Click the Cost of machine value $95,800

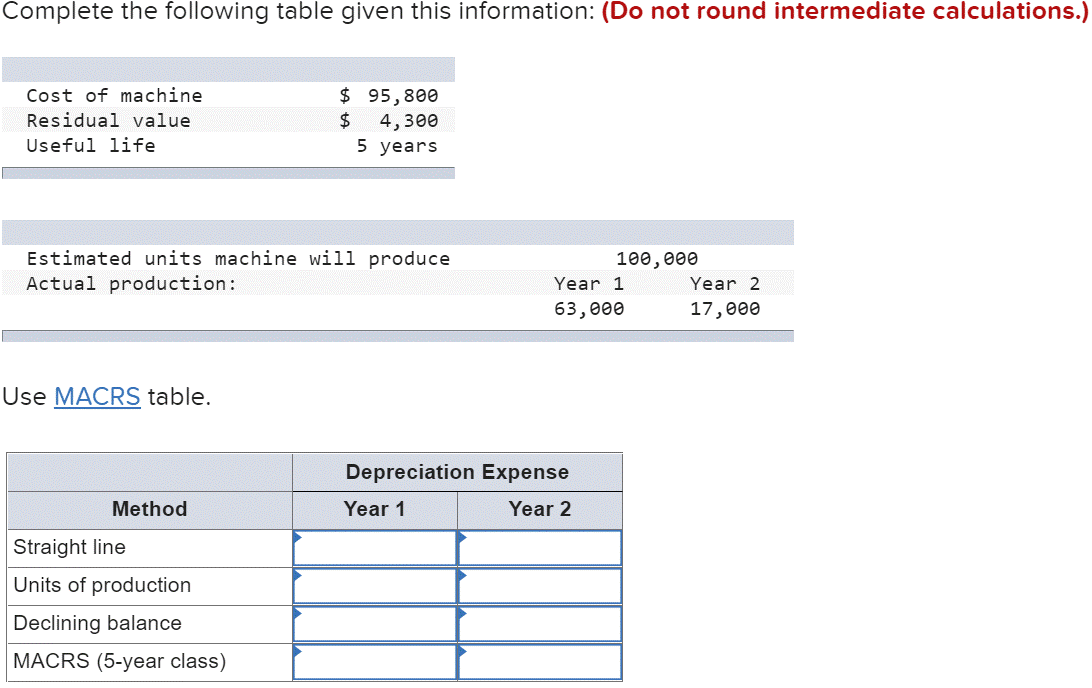392,95
